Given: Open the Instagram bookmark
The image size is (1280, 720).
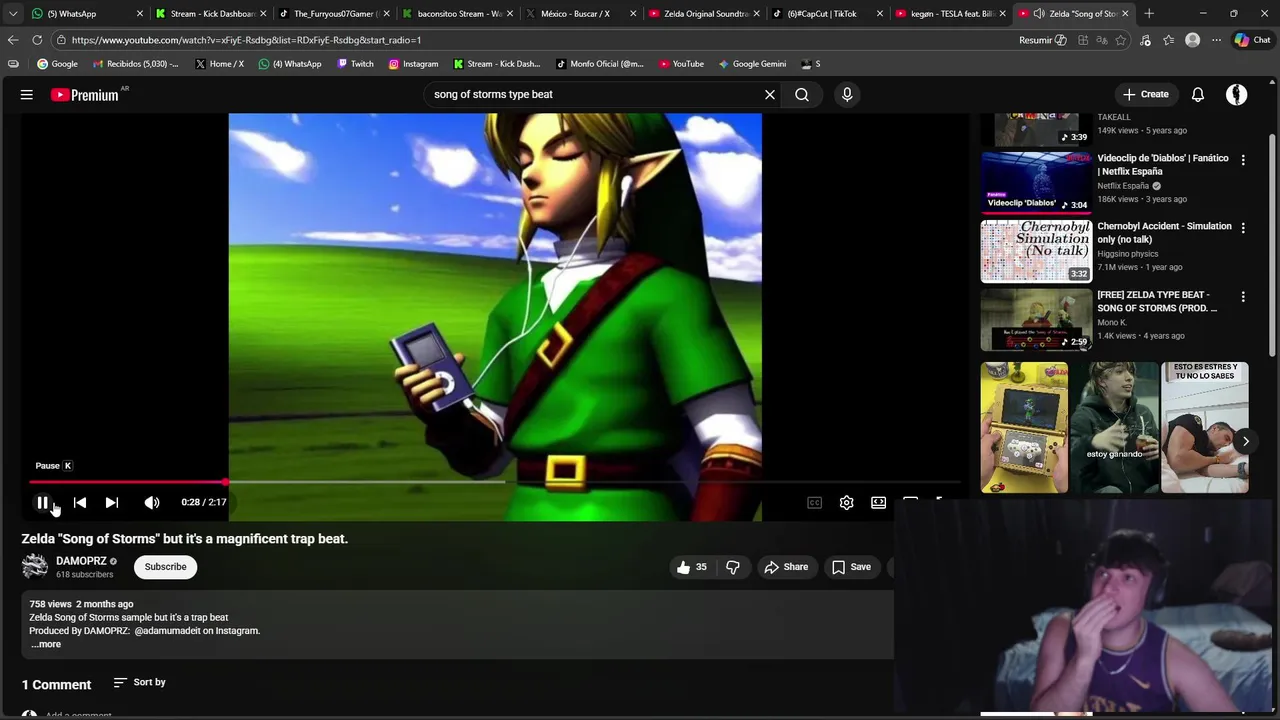Looking at the screenshot, I should pyautogui.click(x=413, y=64).
